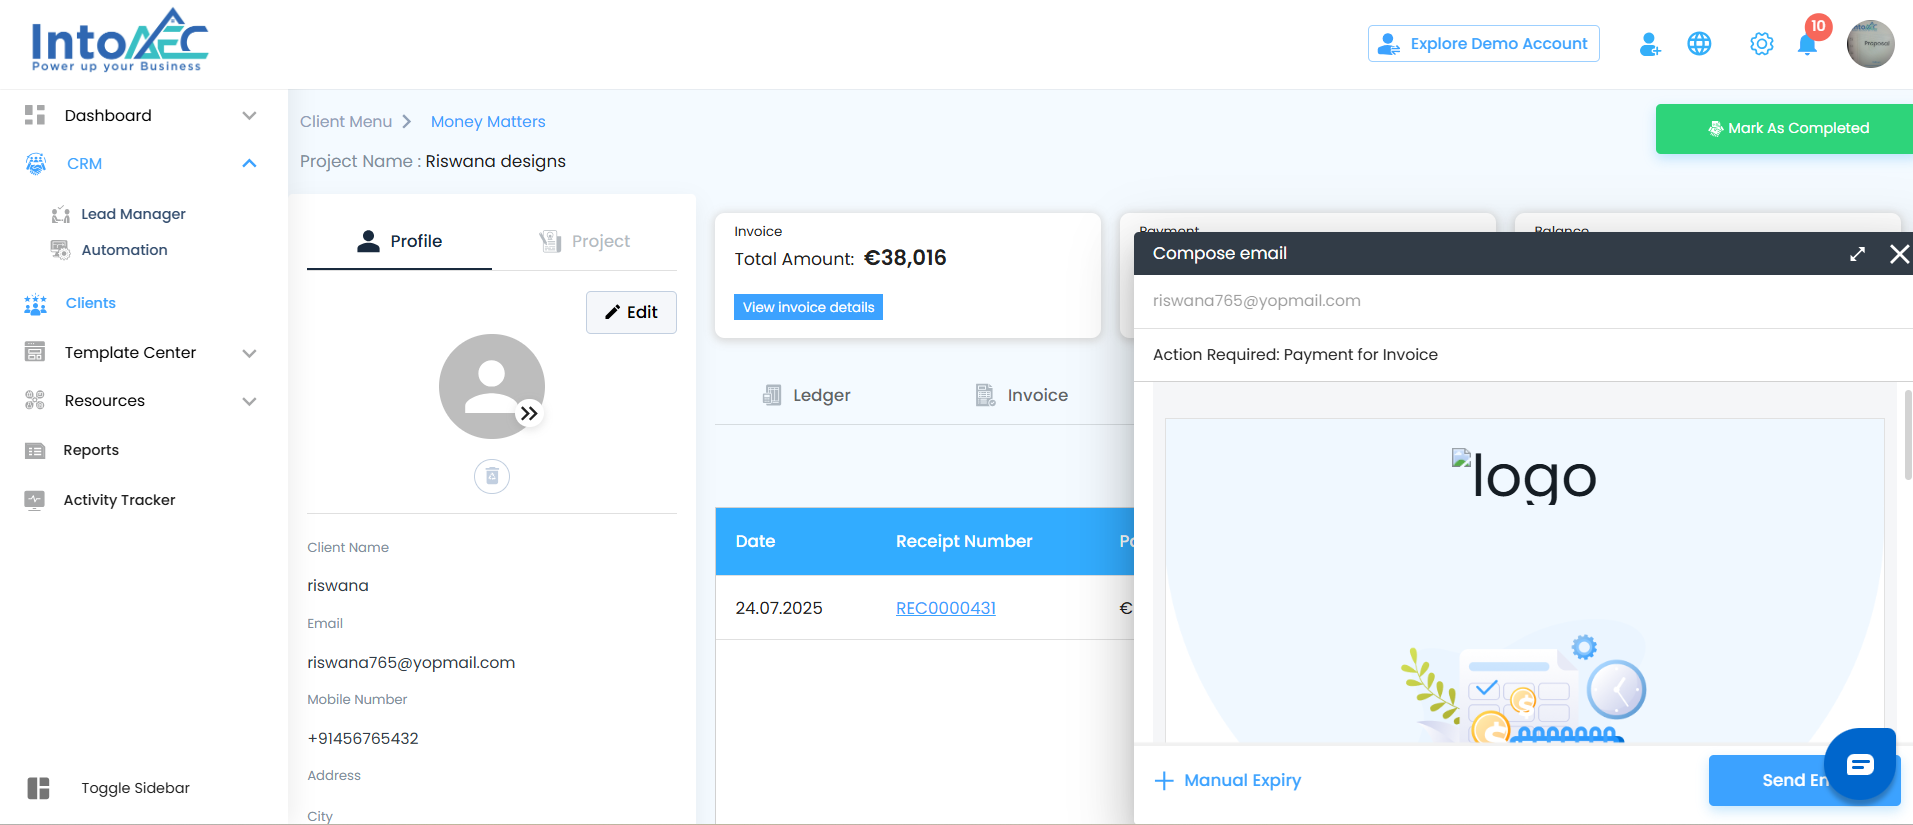The width and height of the screenshot is (1913, 825).
Task: Click the notifications bell icon
Action: tap(1807, 45)
